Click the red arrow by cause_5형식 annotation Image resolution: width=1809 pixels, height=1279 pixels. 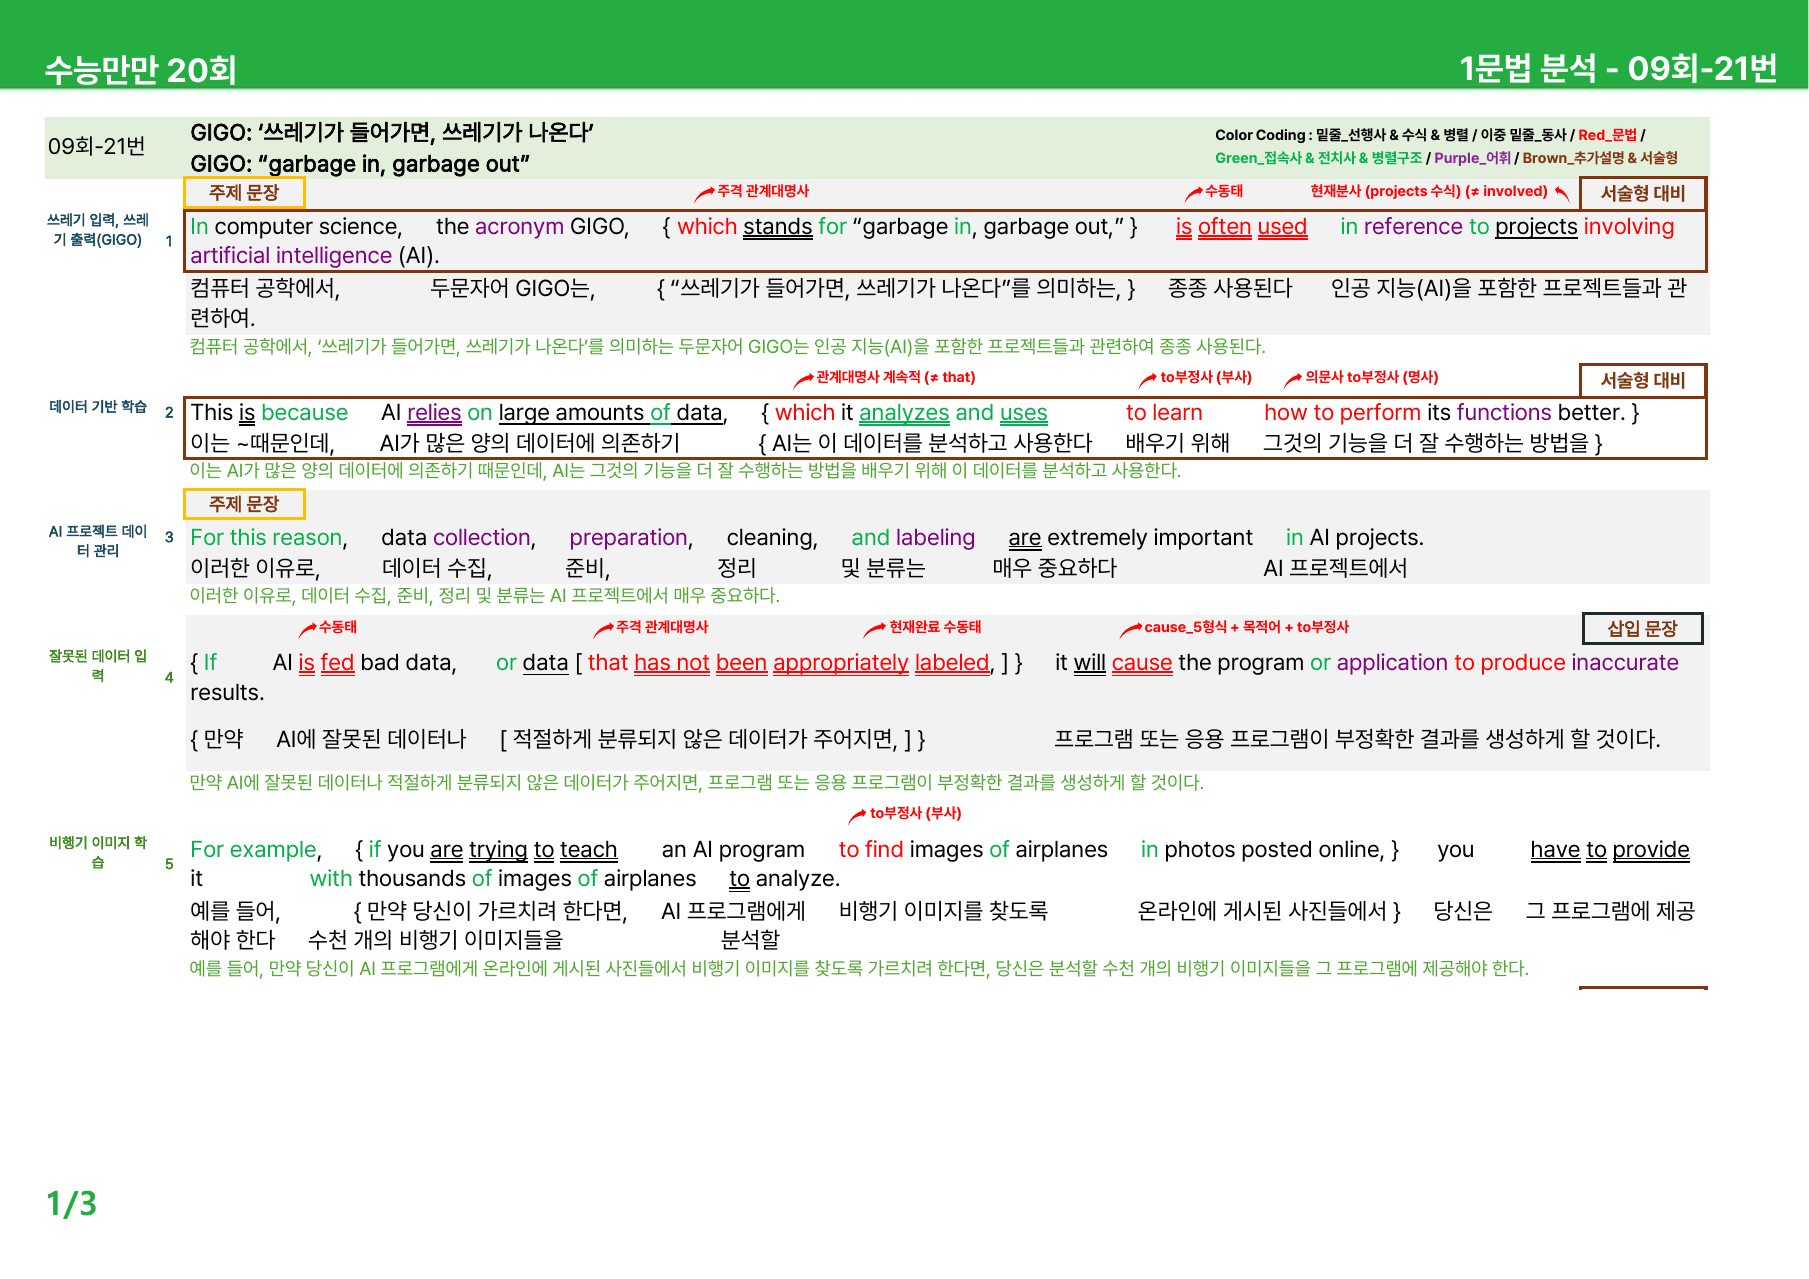pyautogui.click(x=1130, y=629)
